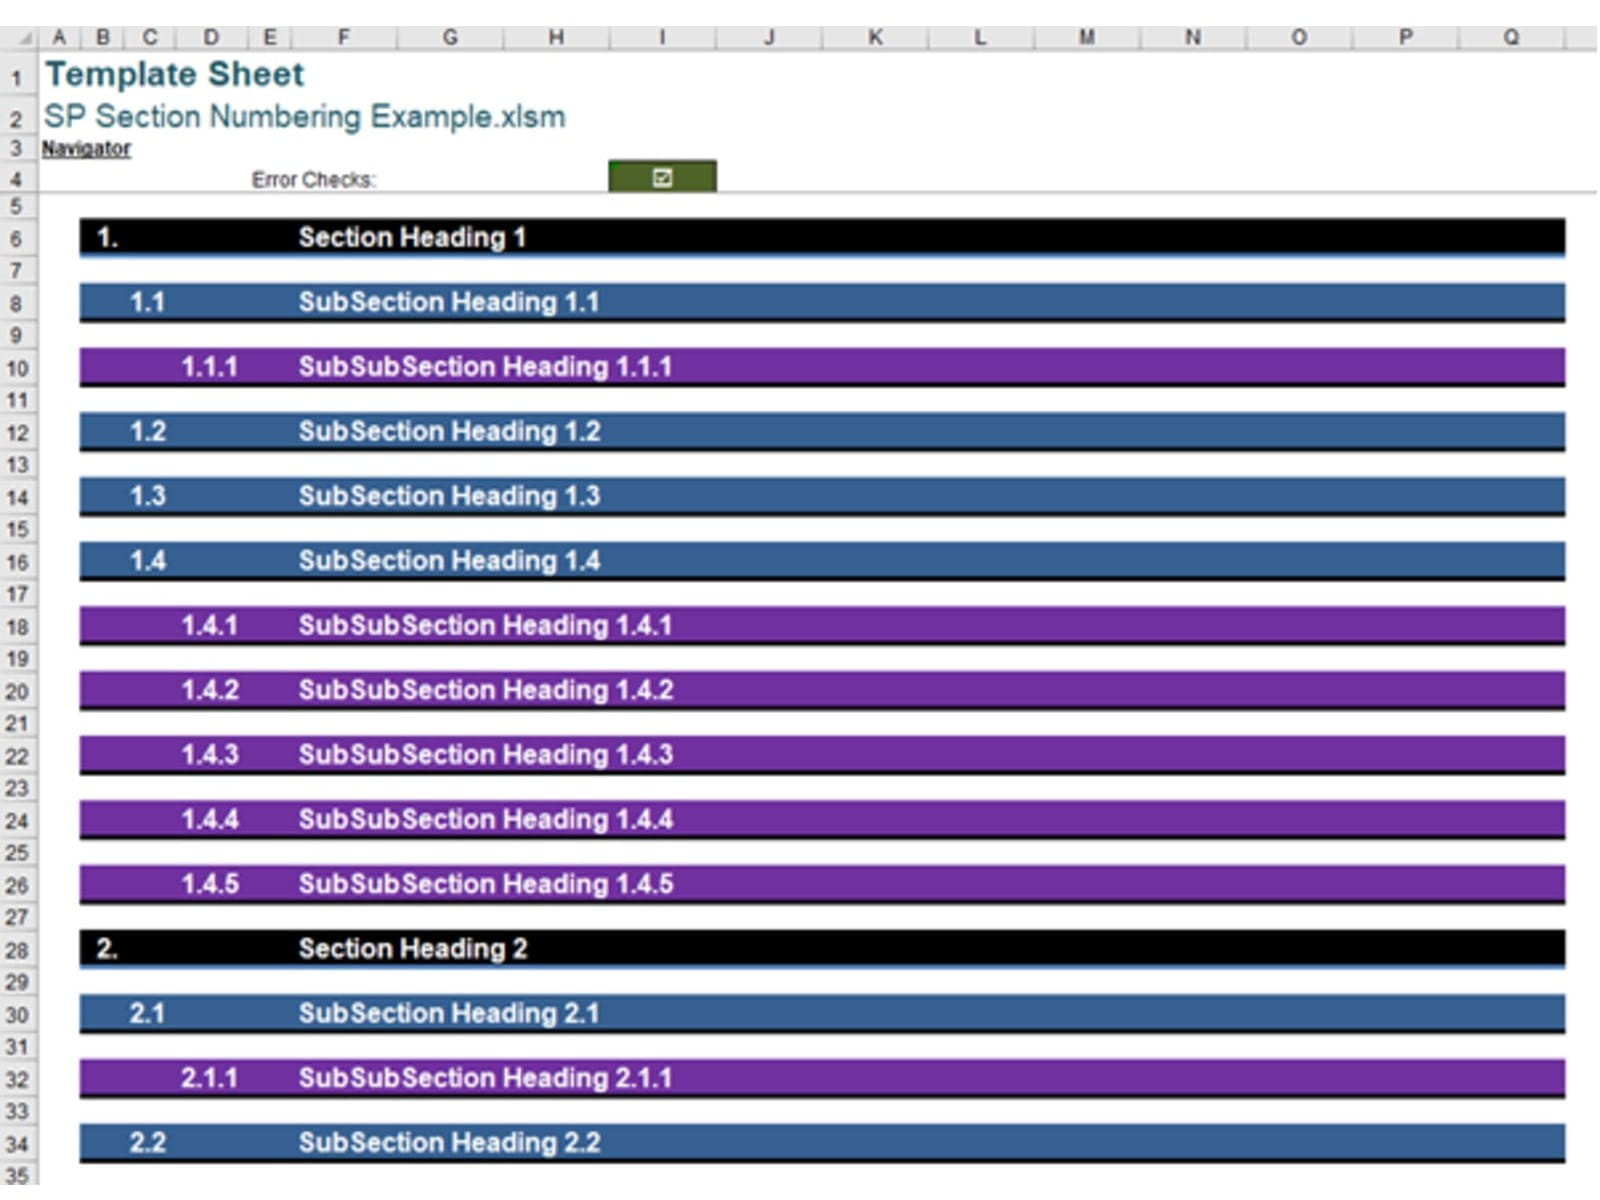Select column I header

coord(662,38)
